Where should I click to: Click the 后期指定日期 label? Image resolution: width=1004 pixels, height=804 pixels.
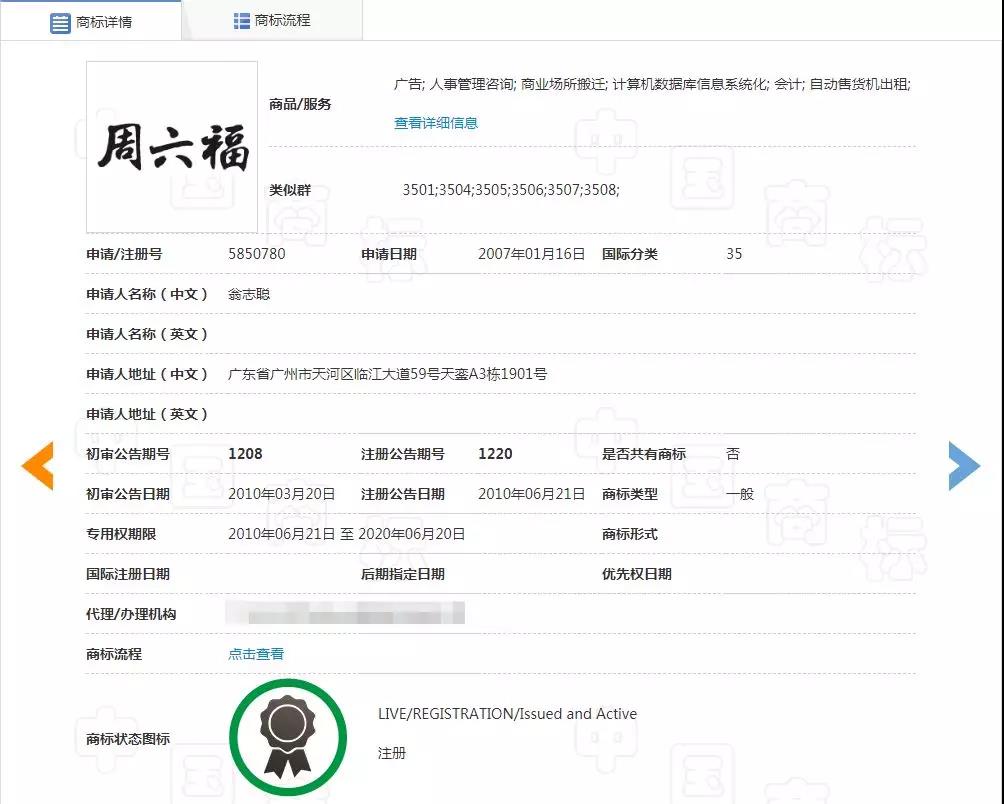(403, 574)
